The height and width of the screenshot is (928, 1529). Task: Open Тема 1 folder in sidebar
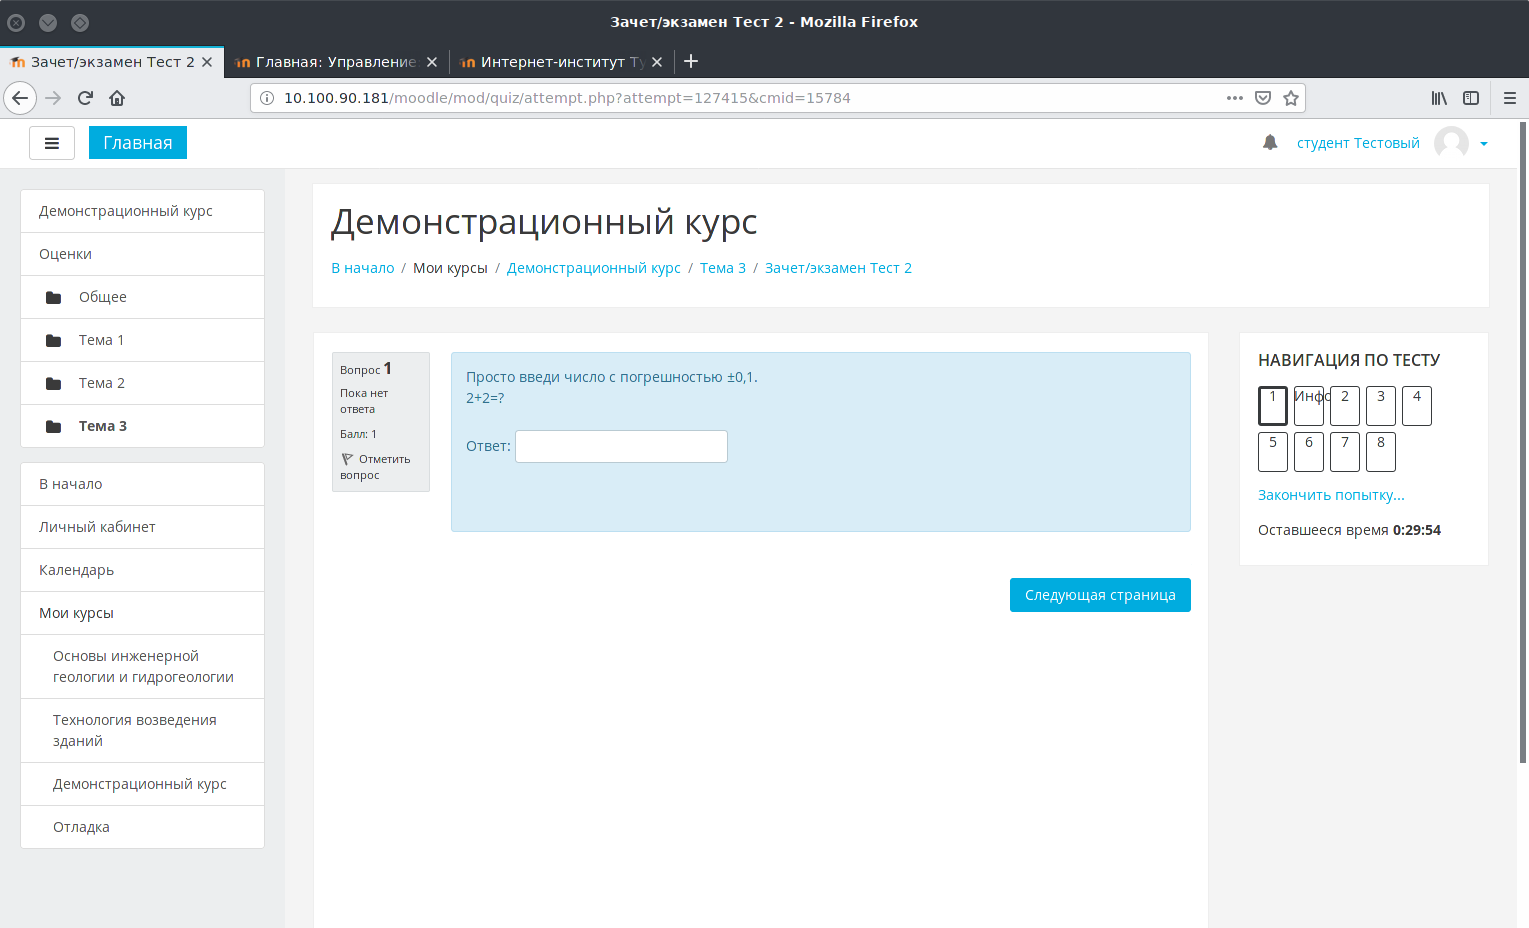coord(142,340)
